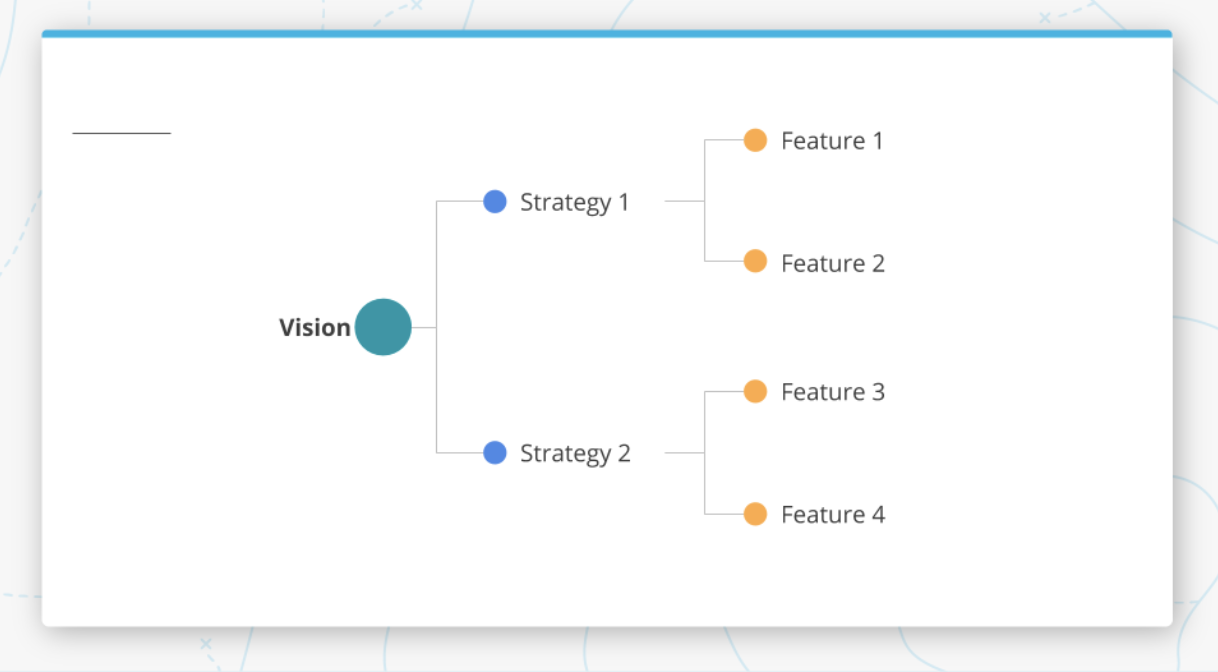Select the Strategy 2 text label
This screenshot has height=672, width=1218.
pos(575,454)
